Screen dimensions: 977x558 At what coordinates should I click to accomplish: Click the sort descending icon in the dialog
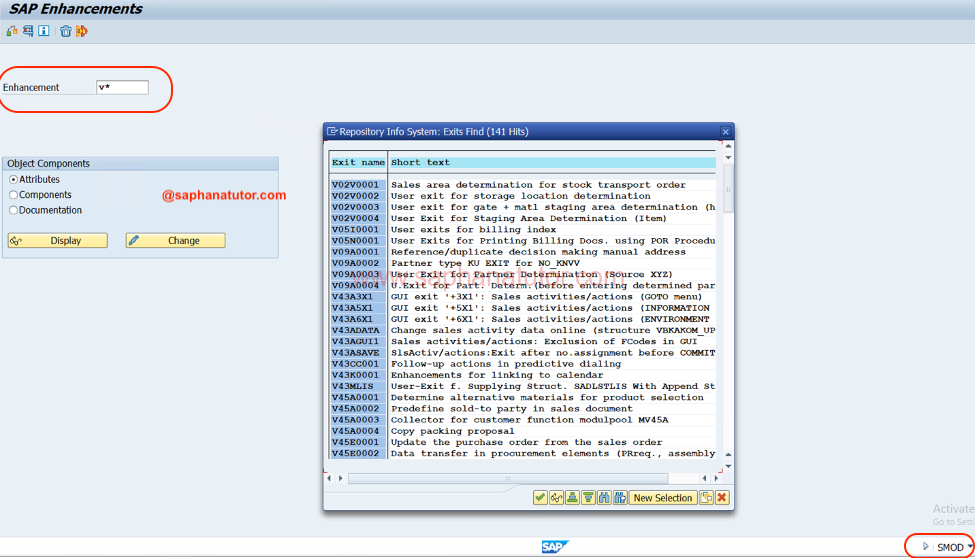588,498
